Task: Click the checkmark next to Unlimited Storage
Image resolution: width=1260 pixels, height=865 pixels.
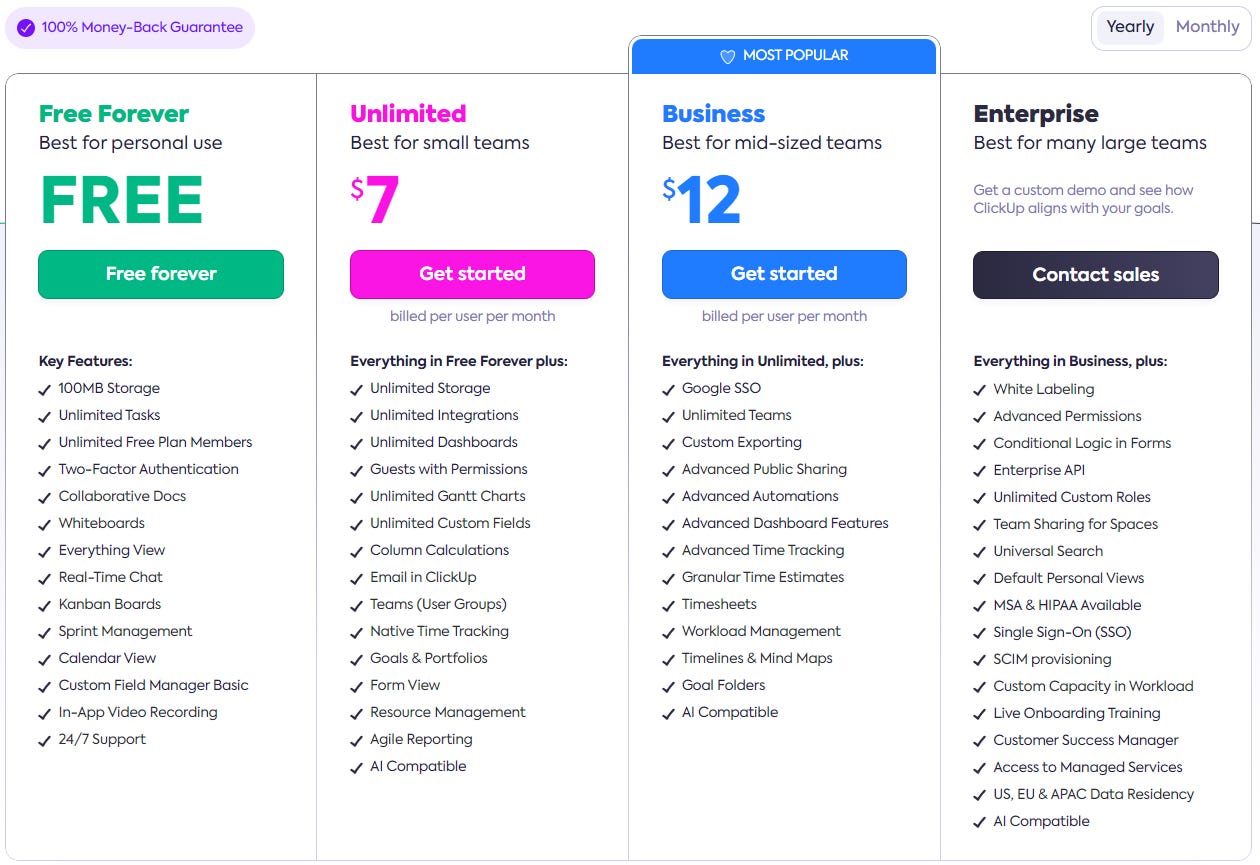Action: 356,388
